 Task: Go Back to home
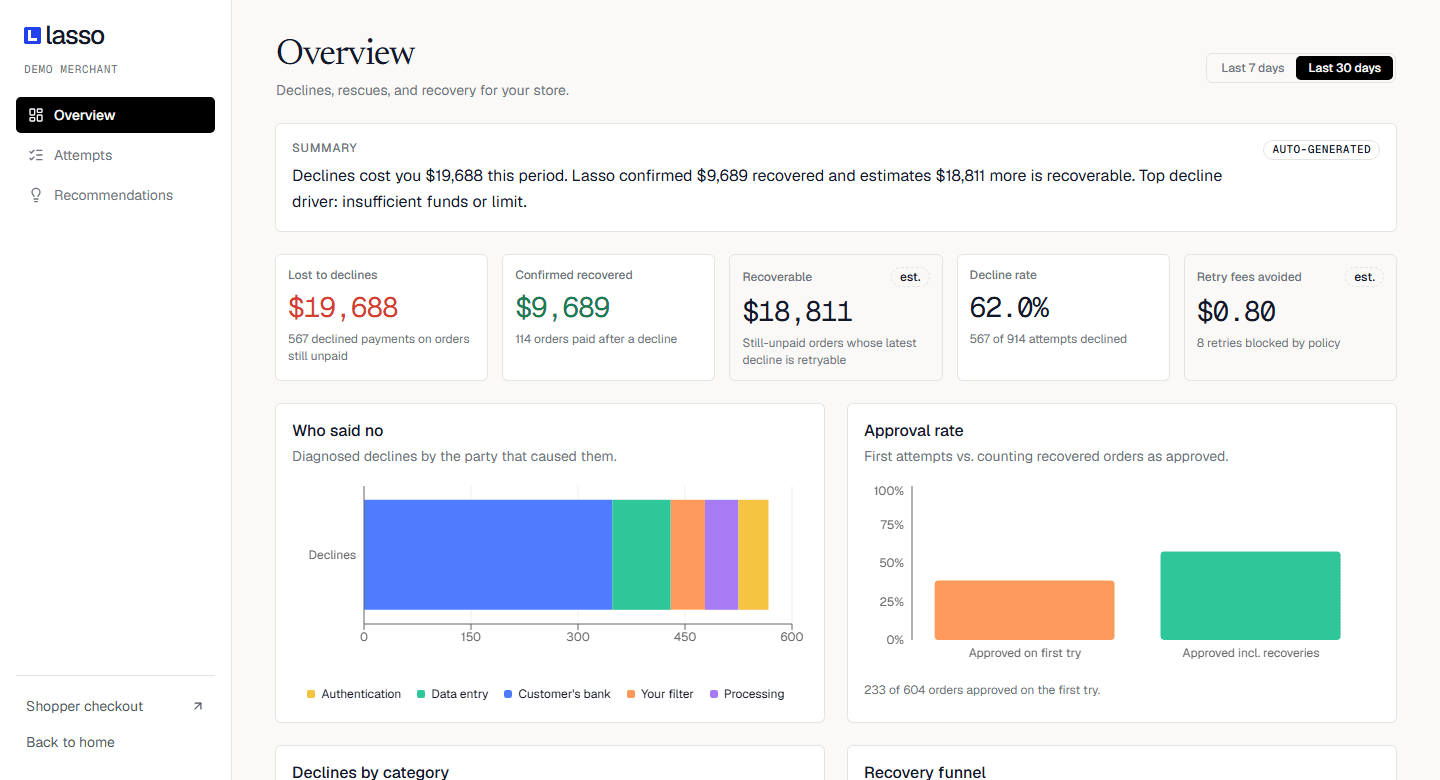click(x=70, y=742)
